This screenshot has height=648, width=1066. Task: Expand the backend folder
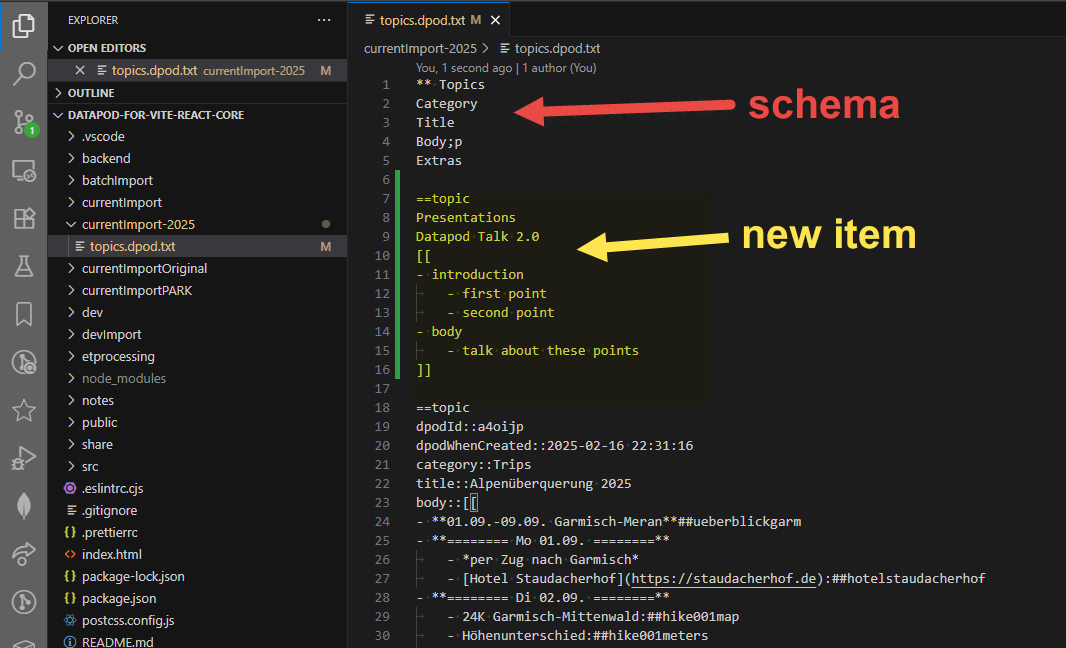pos(106,158)
